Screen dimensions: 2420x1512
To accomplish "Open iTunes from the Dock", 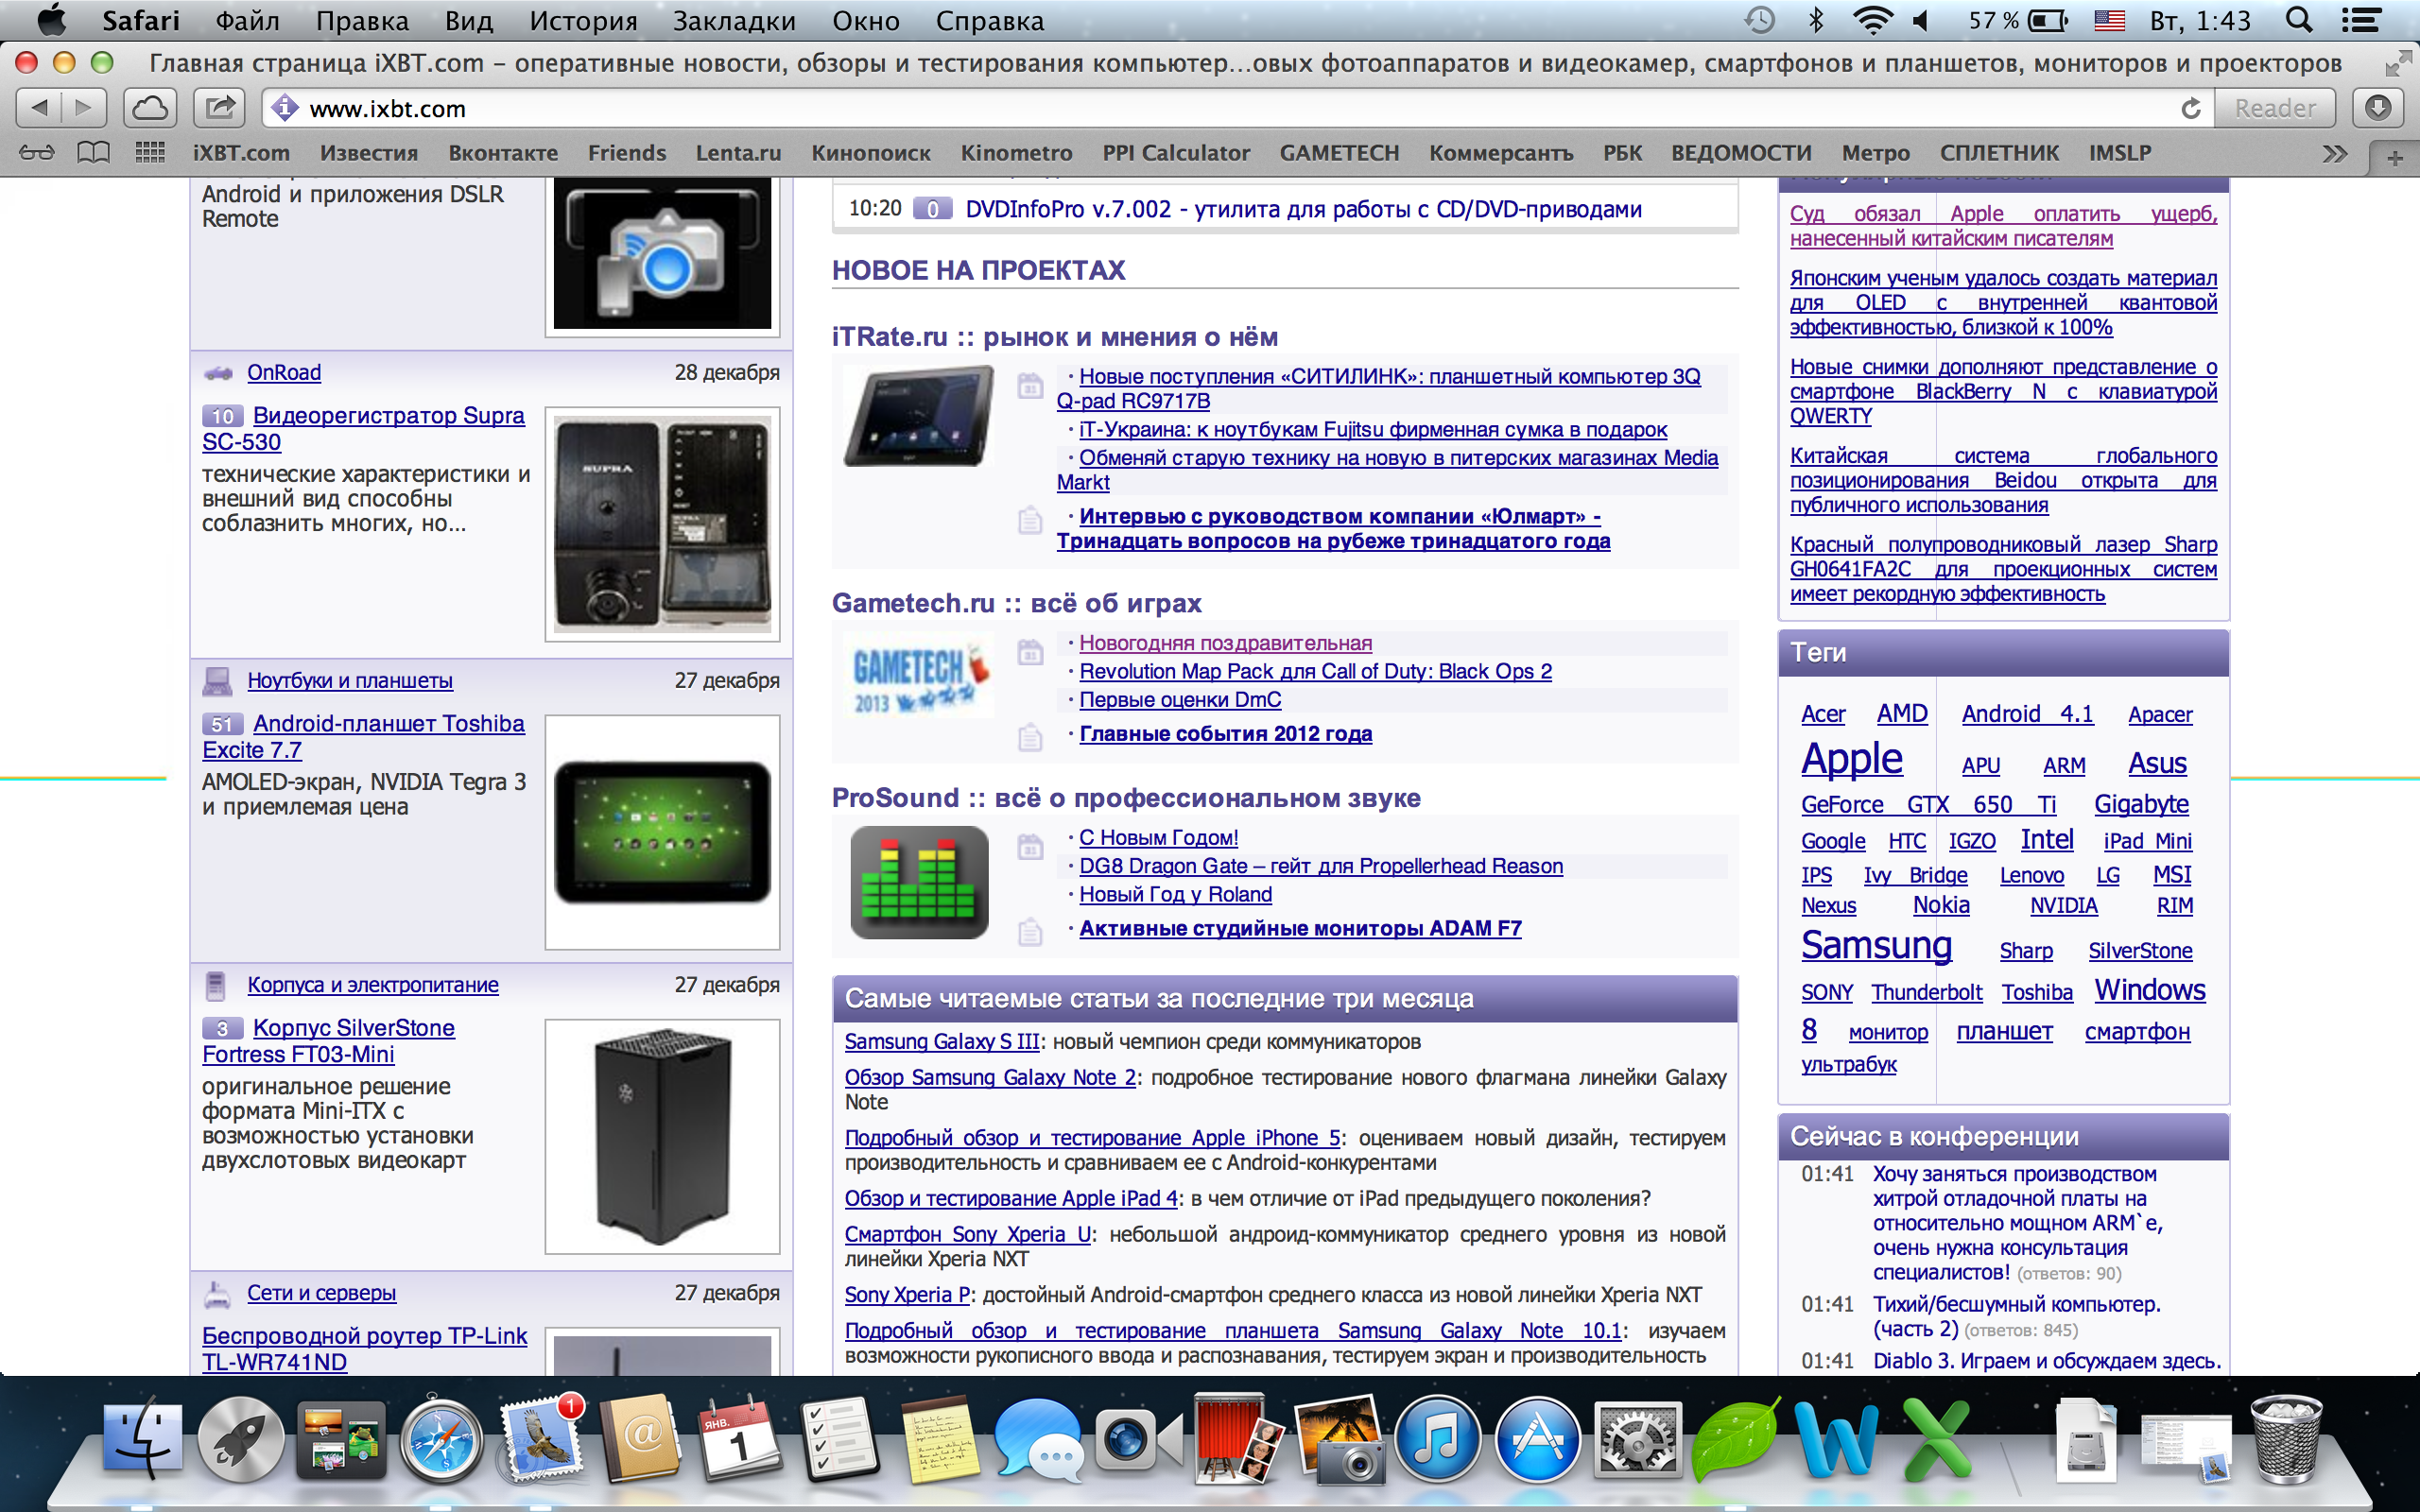I will 1438,1441.
